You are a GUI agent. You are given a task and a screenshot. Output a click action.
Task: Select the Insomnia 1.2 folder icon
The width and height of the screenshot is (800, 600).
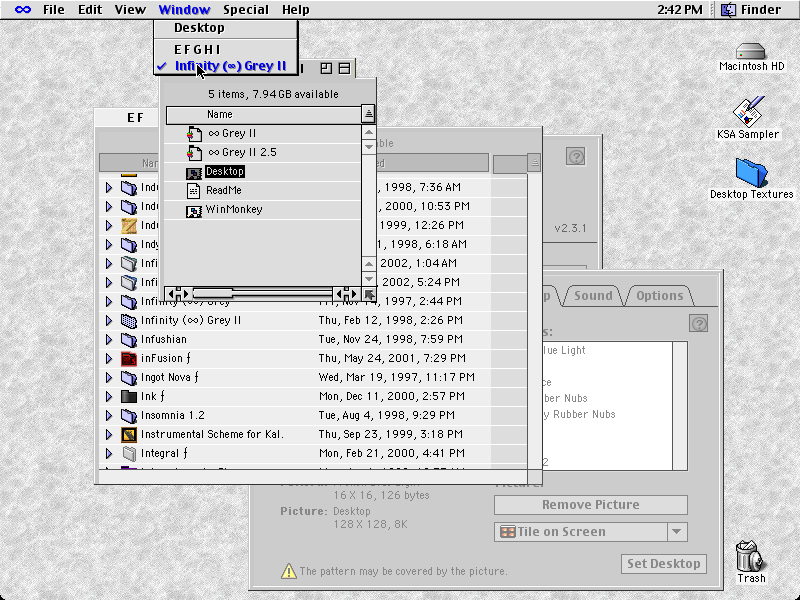129,416
